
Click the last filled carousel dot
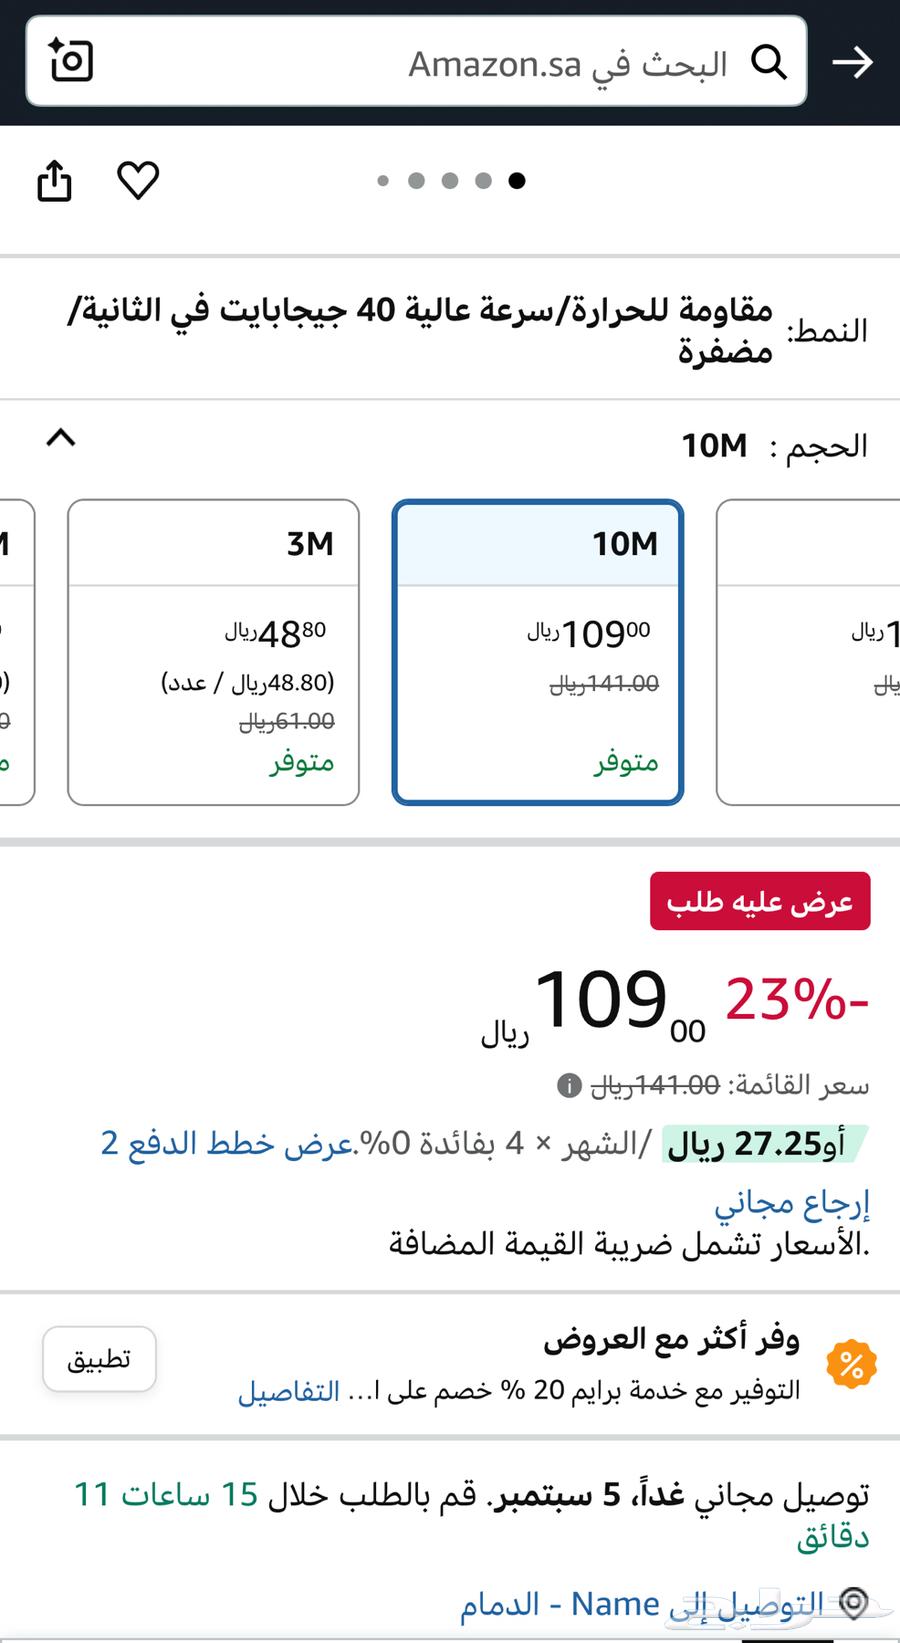pos(518,181)
